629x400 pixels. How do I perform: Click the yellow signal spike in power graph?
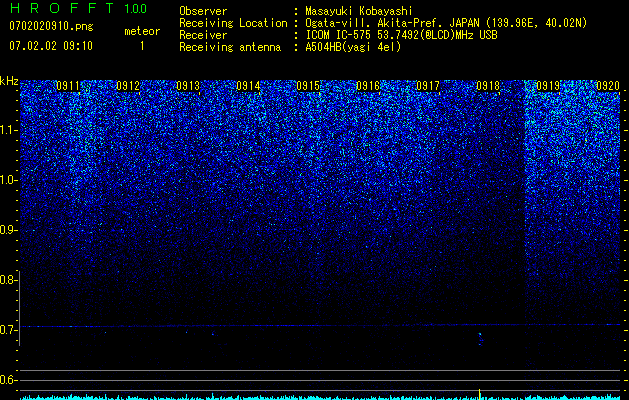coord(479,394)
